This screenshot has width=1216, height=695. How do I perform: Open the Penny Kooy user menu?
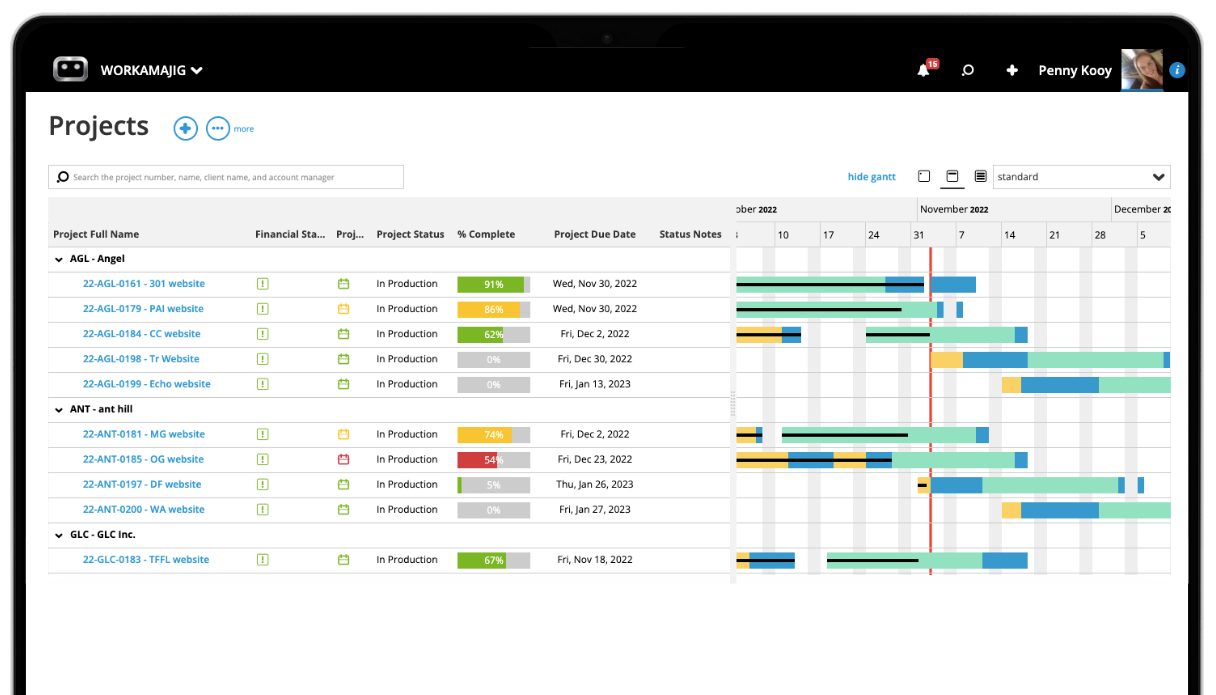(x=1075, y=70)
